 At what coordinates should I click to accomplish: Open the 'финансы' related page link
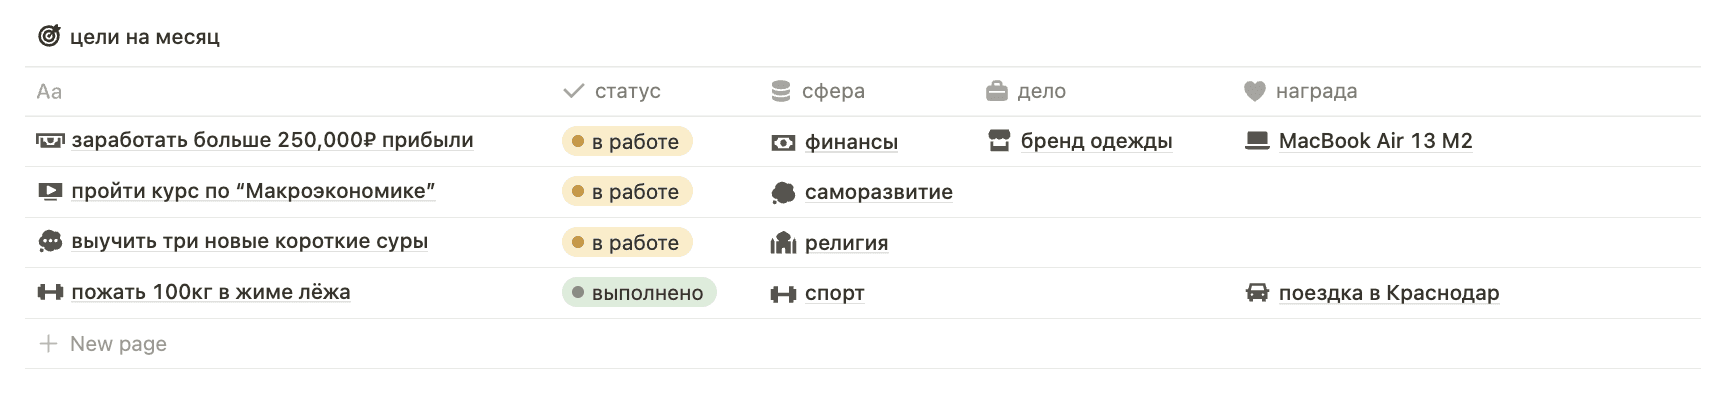coord(851,142)
